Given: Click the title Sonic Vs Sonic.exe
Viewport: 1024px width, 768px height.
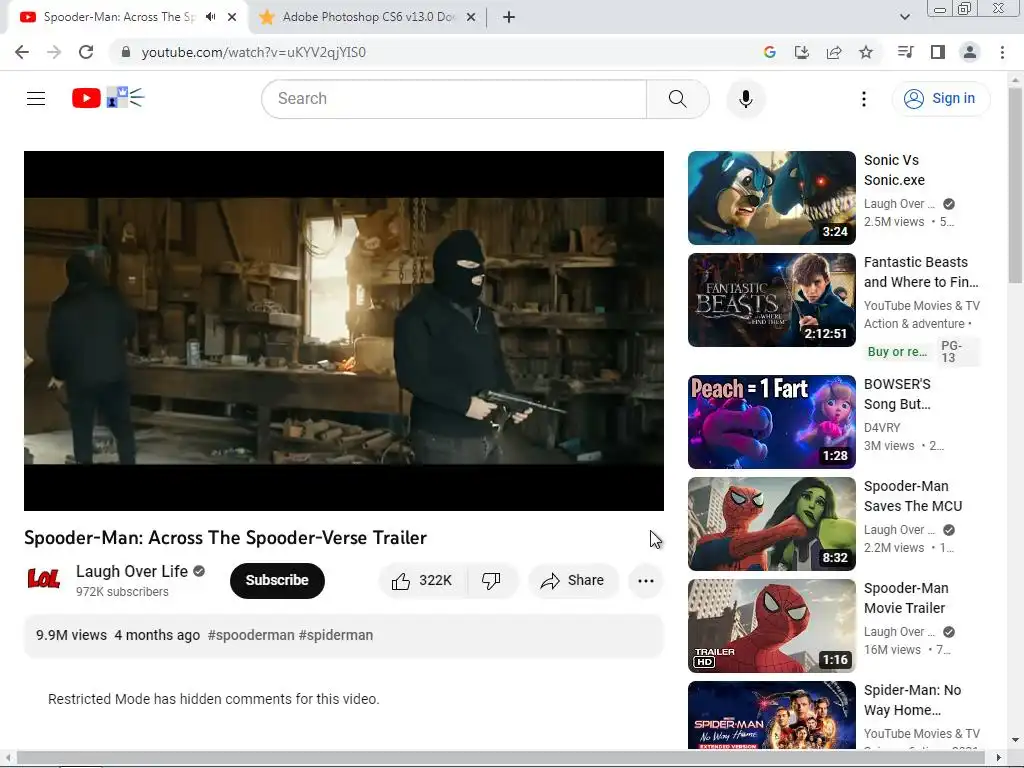Looking at the screenshot, I should (894, 170).
